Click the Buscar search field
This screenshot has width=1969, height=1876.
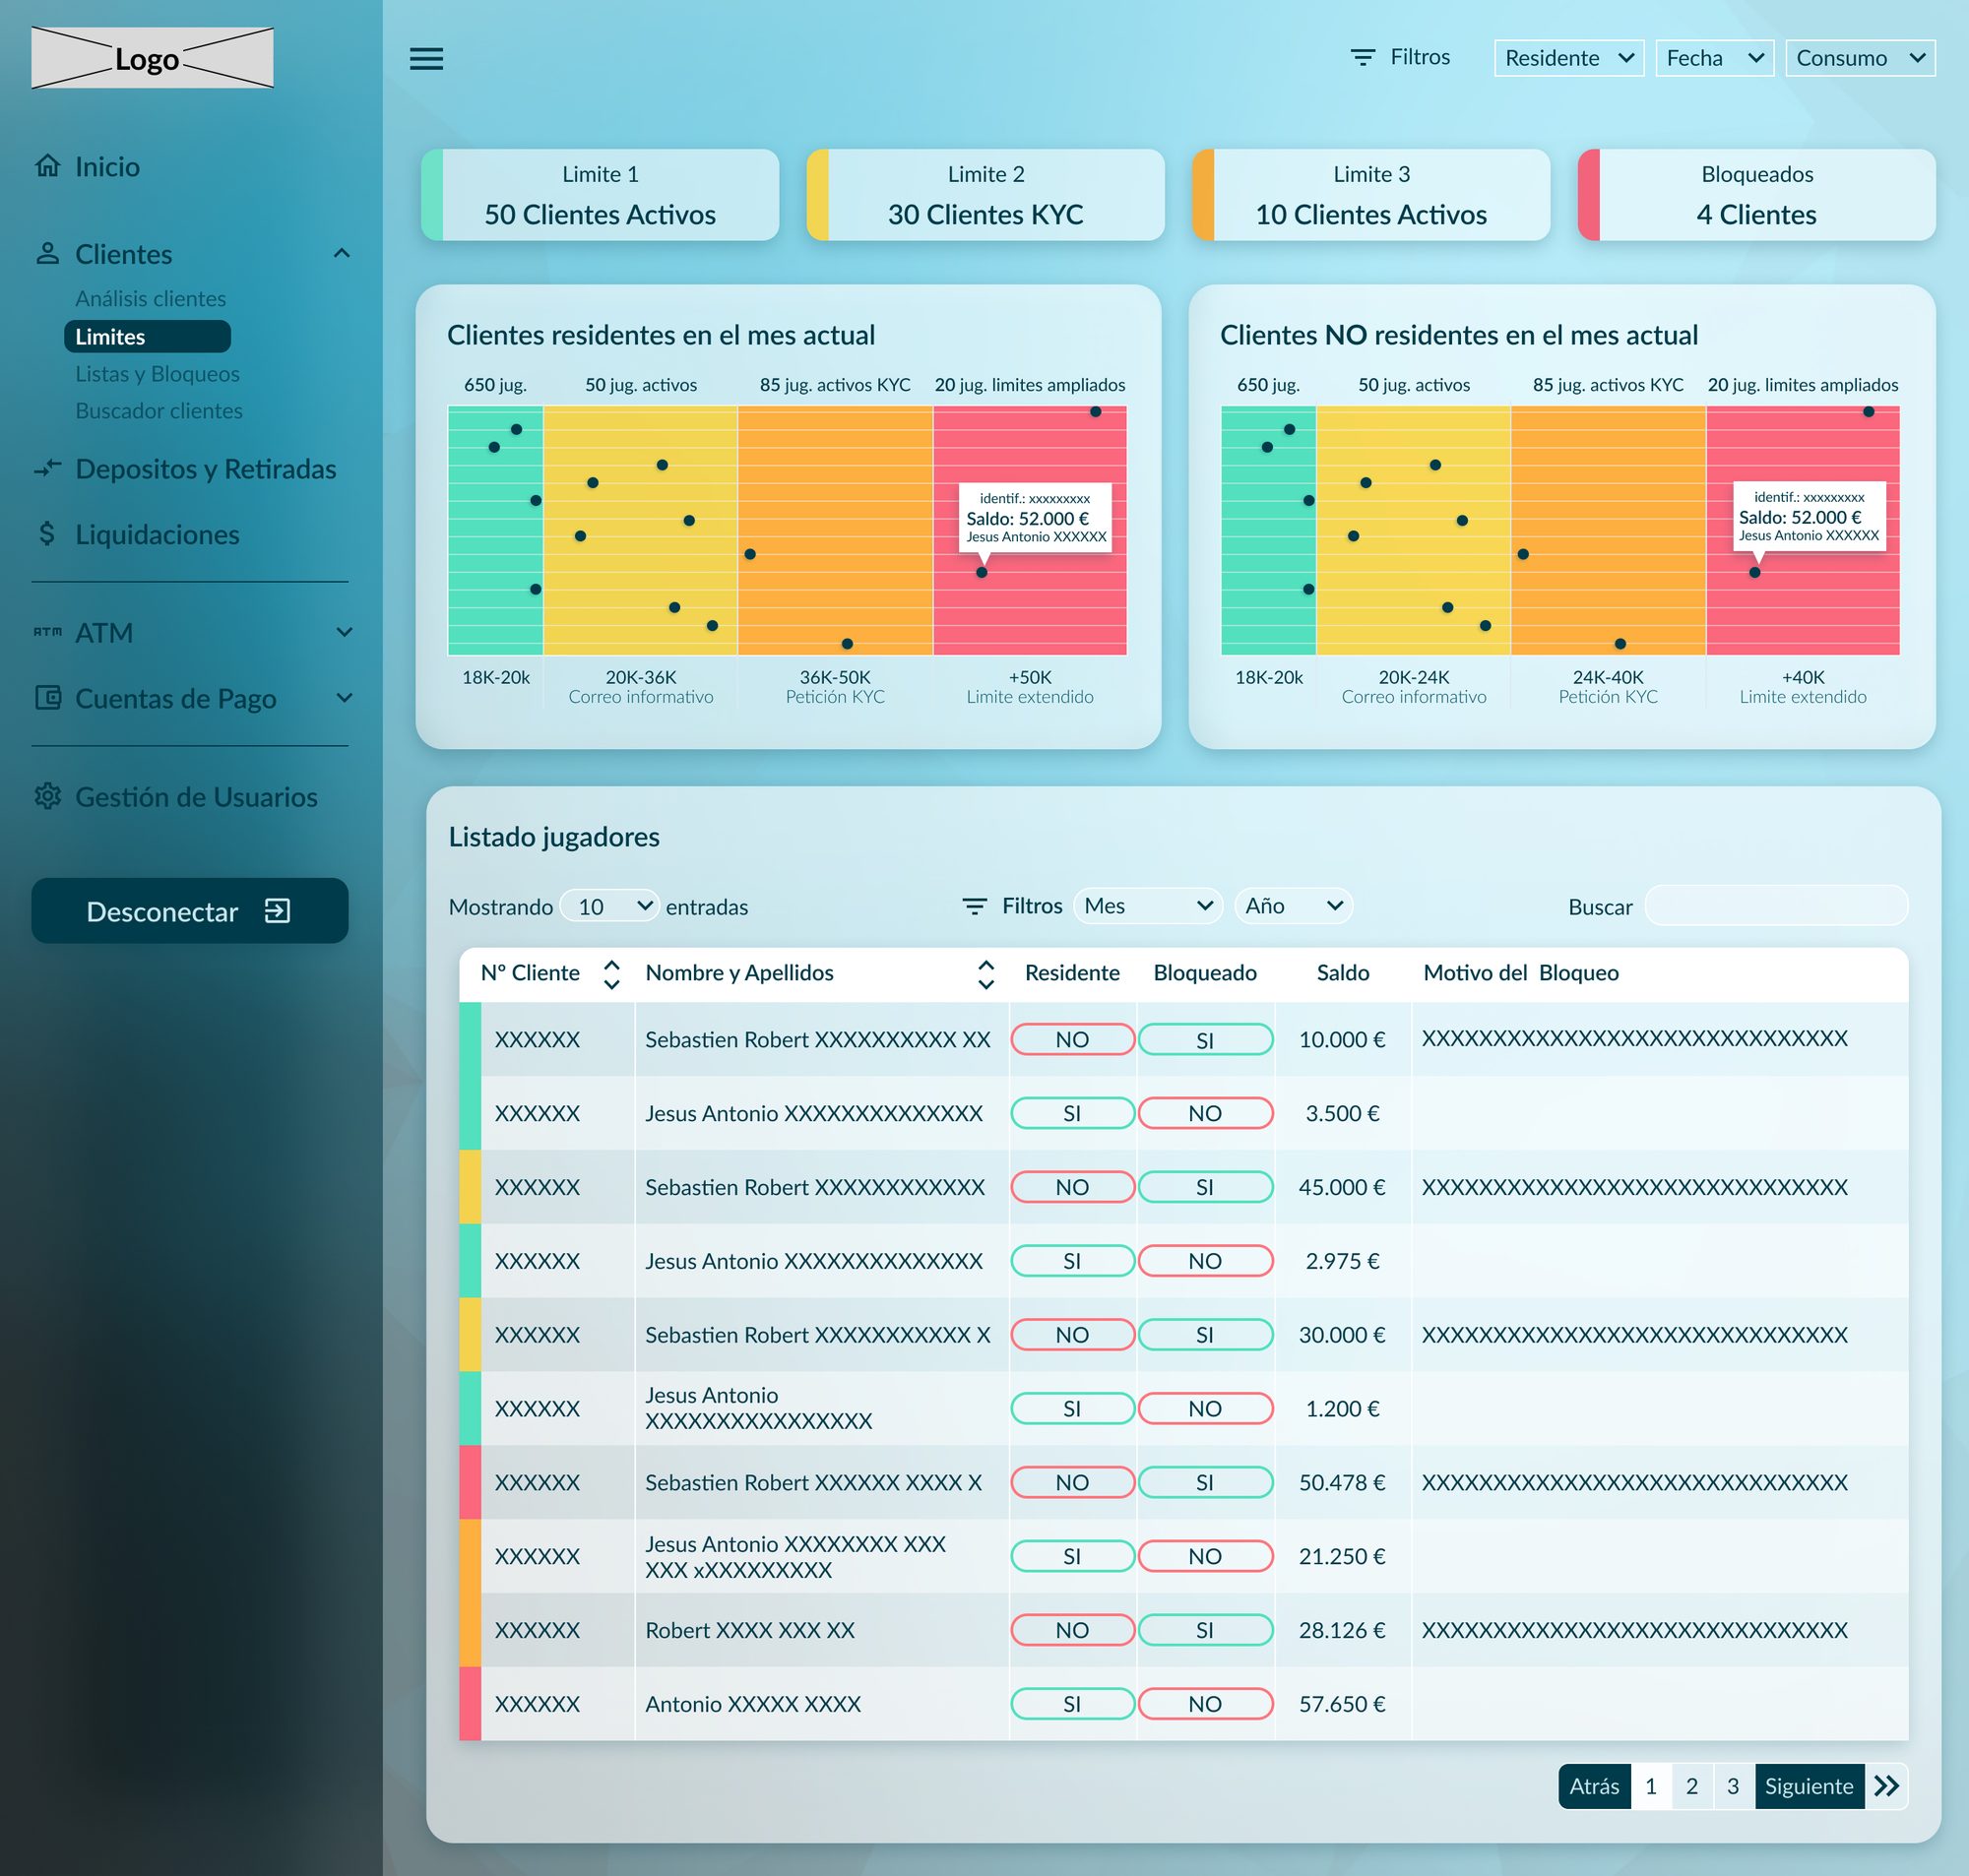coord(1776,905)
